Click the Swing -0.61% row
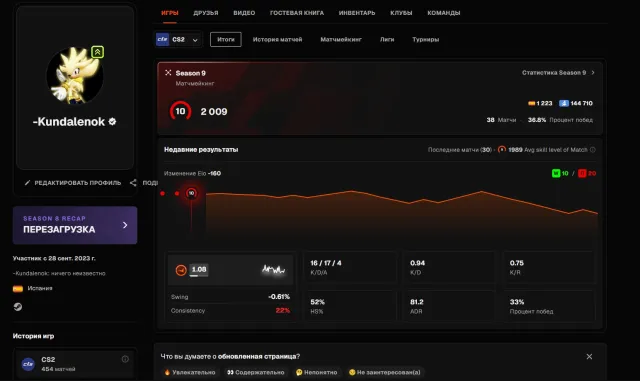 (x=230, y=296)
